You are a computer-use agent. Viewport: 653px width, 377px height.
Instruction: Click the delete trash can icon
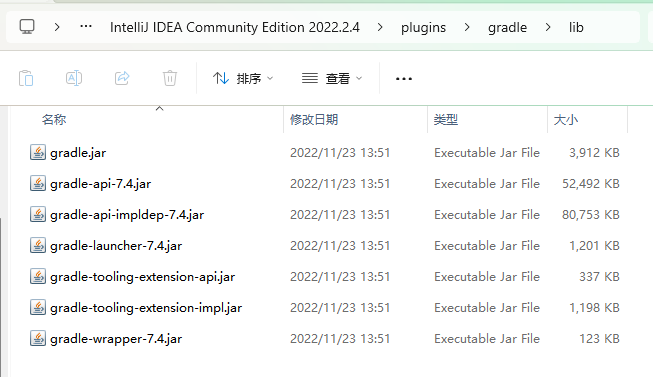click(170, 78)
